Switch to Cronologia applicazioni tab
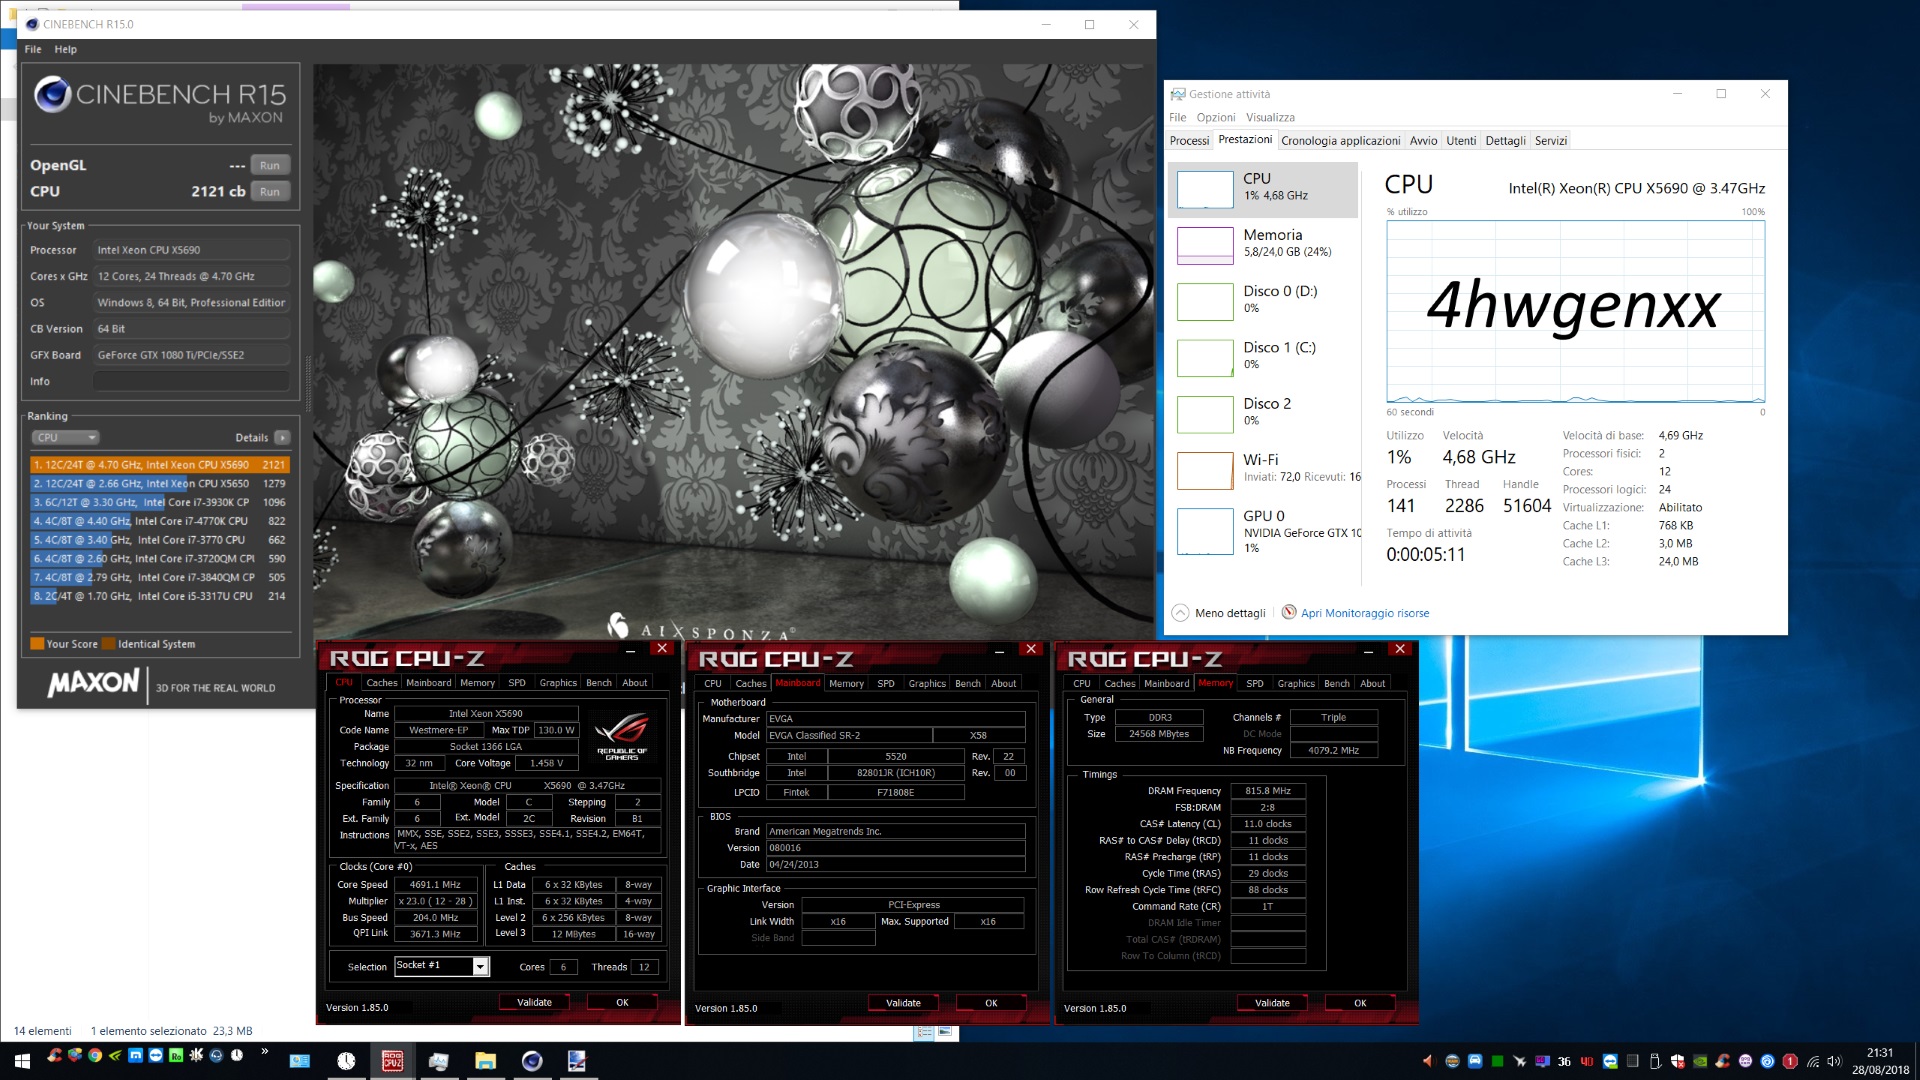This screenshot has width=1920, height=1080. click(x=1340, y=141)
